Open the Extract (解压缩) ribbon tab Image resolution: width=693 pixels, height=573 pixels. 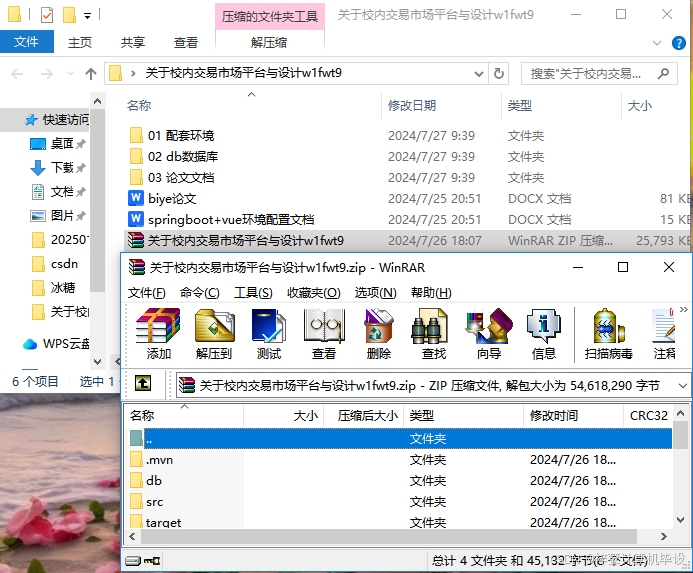269,42
